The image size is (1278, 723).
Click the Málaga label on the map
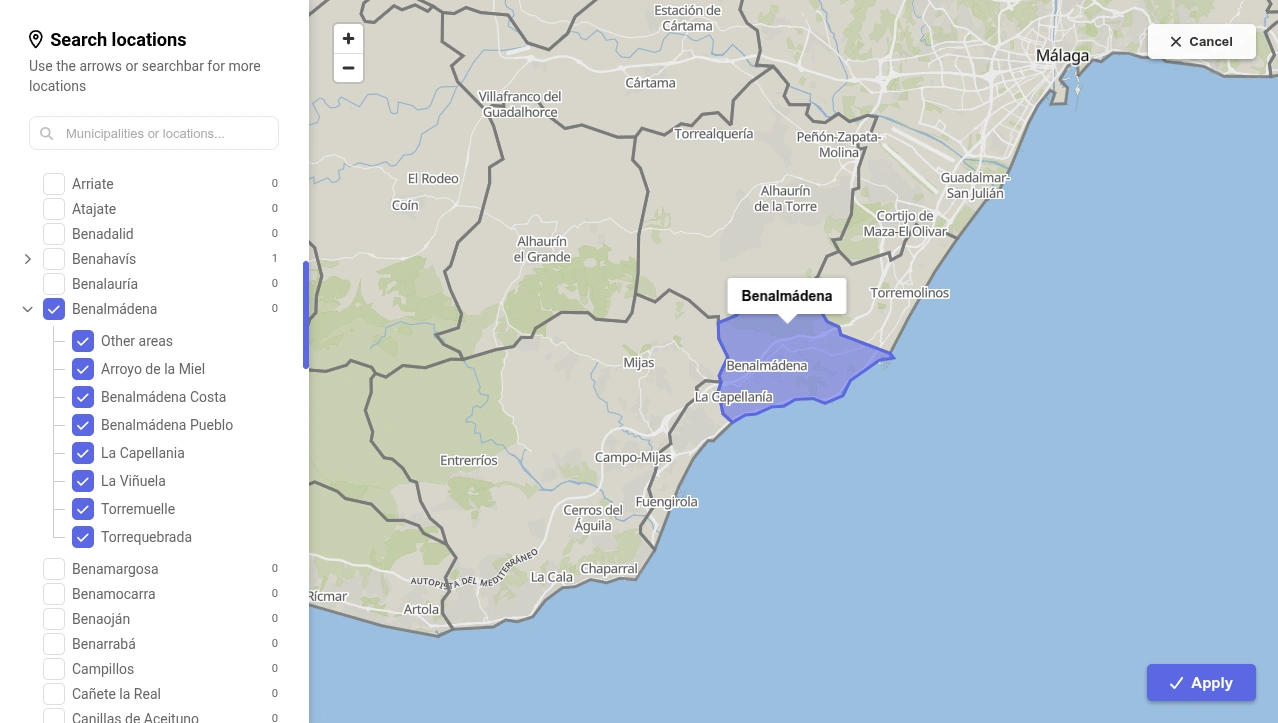[x=1062, y=56]
